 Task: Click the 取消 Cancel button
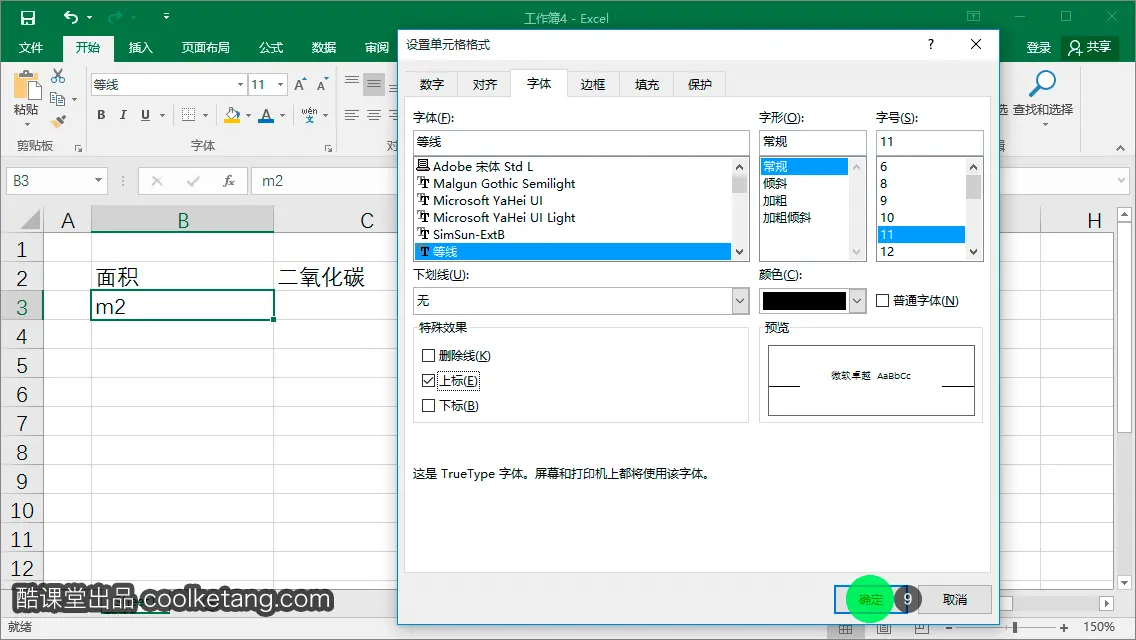click(x=955, y=599)
